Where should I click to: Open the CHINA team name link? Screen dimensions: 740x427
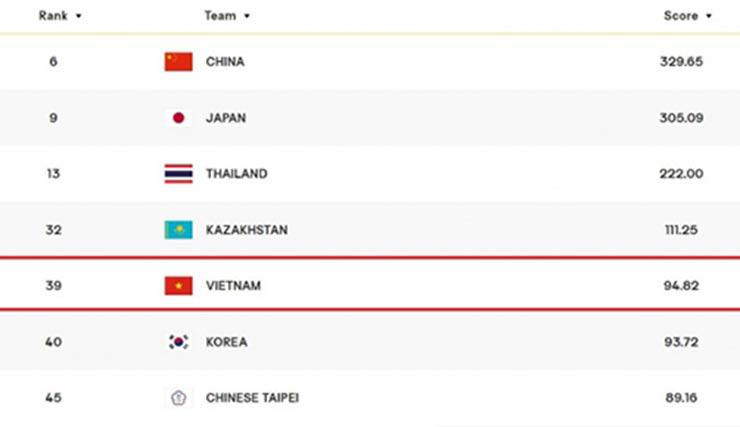[225, 62]
